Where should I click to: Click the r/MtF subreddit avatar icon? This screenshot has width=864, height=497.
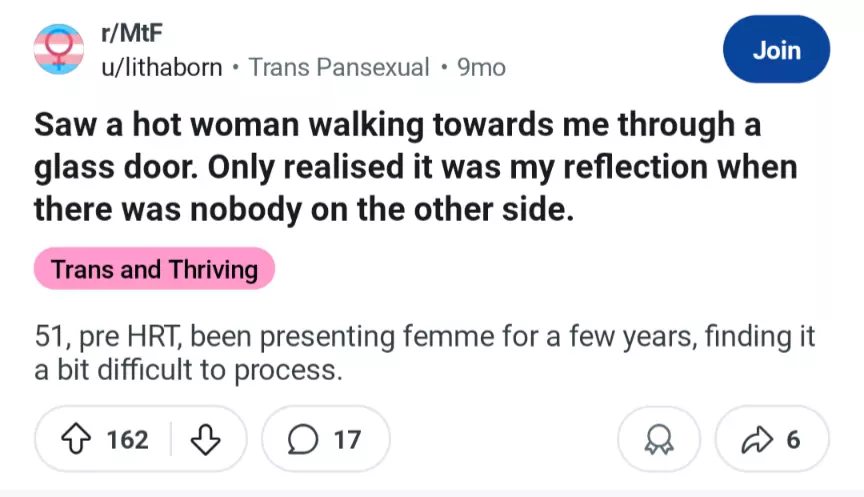(x=60, y=50)
